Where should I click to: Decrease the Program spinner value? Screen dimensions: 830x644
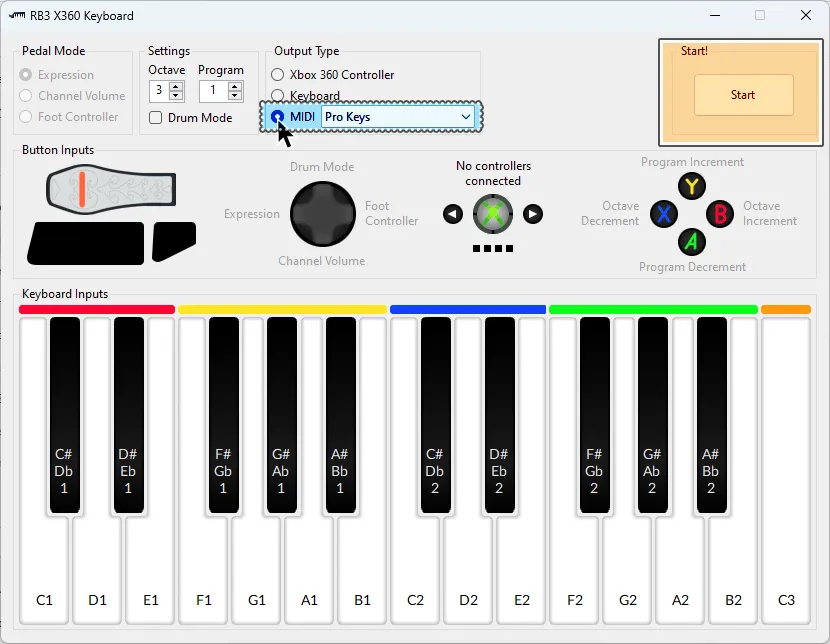[235, 96]
